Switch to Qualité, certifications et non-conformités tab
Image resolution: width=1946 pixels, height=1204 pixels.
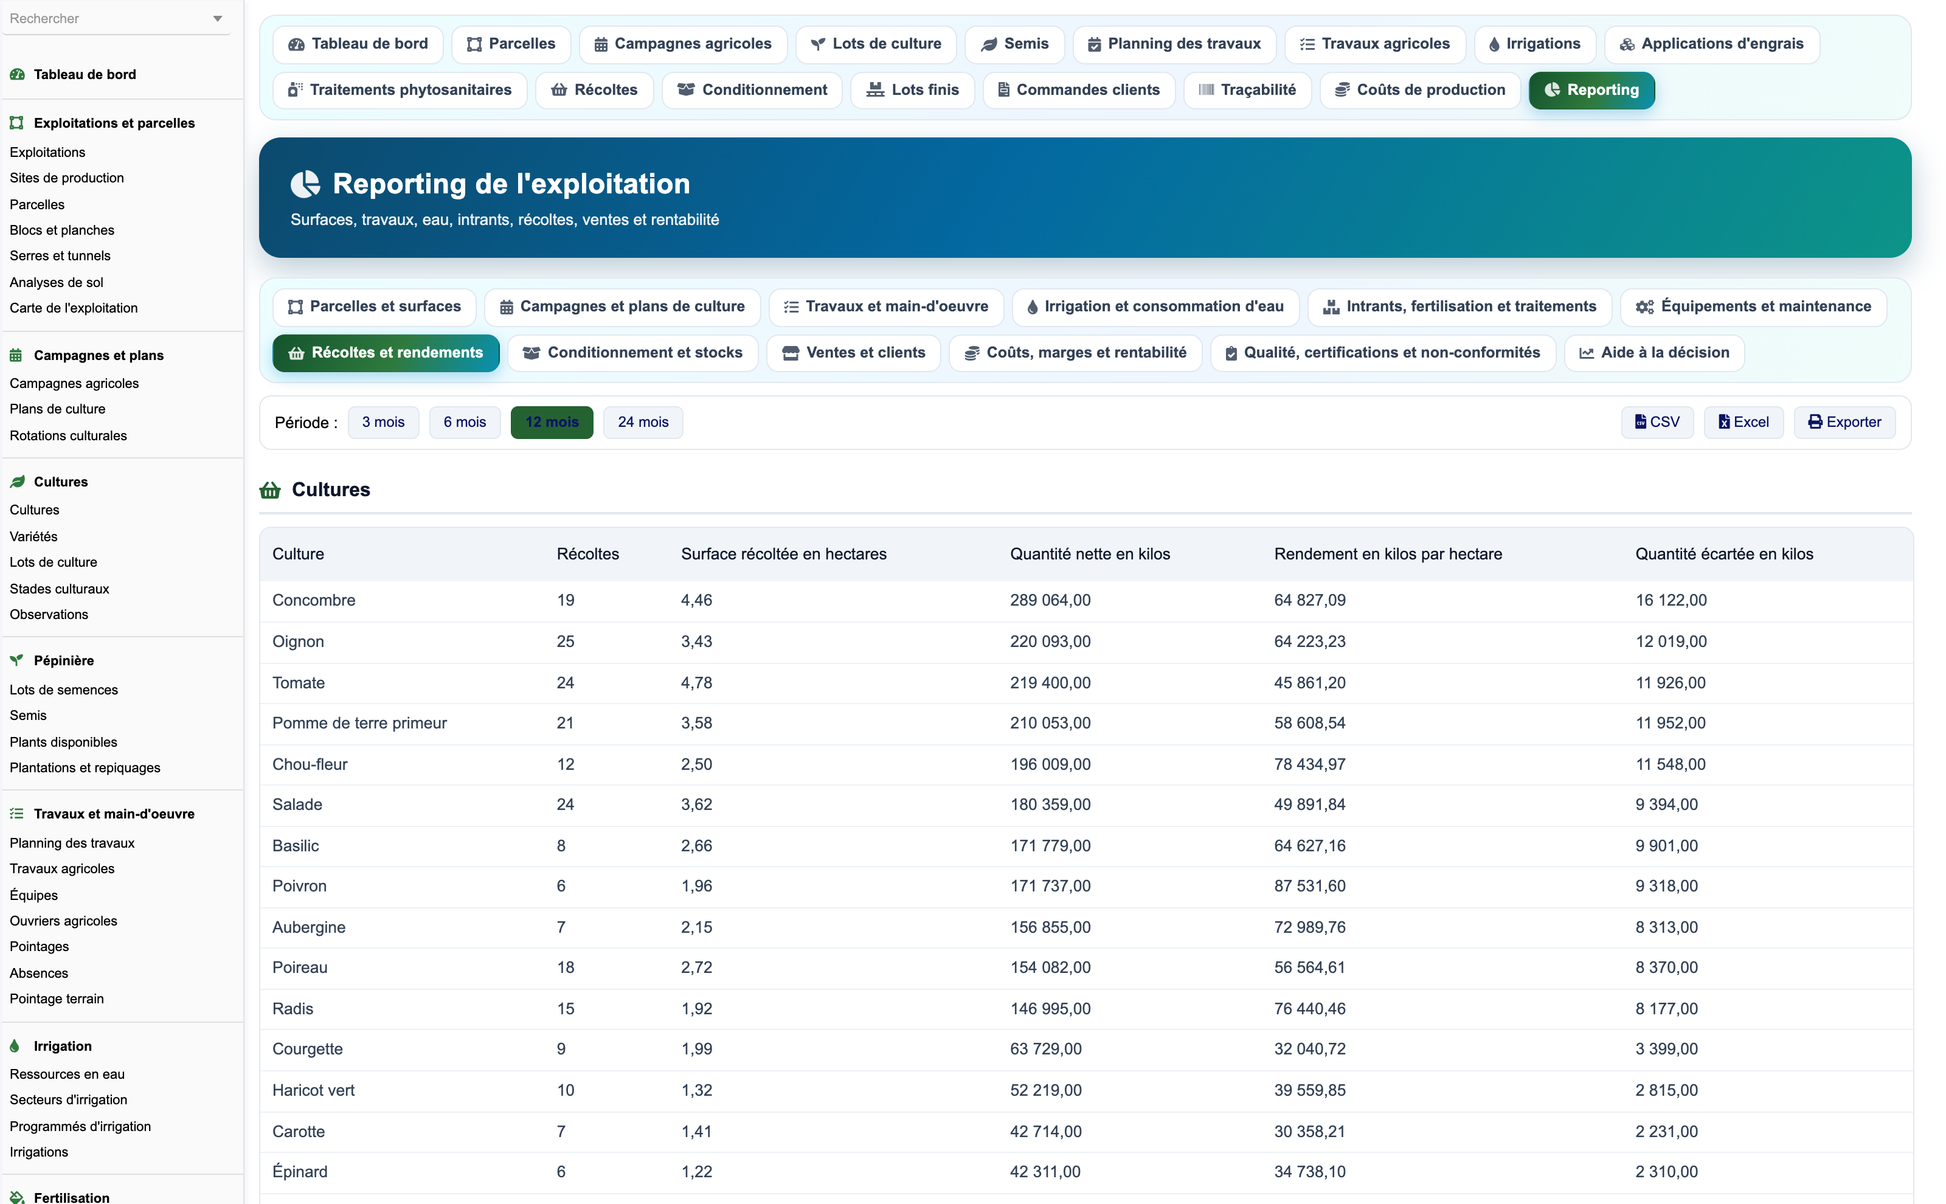tap(1383, 353)
